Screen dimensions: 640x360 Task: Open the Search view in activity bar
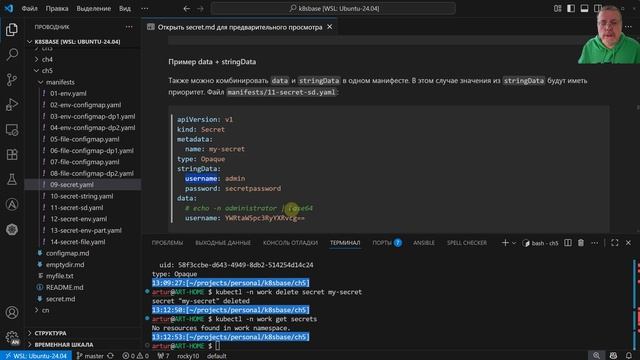pyautogui.click(x=12, y=54)
